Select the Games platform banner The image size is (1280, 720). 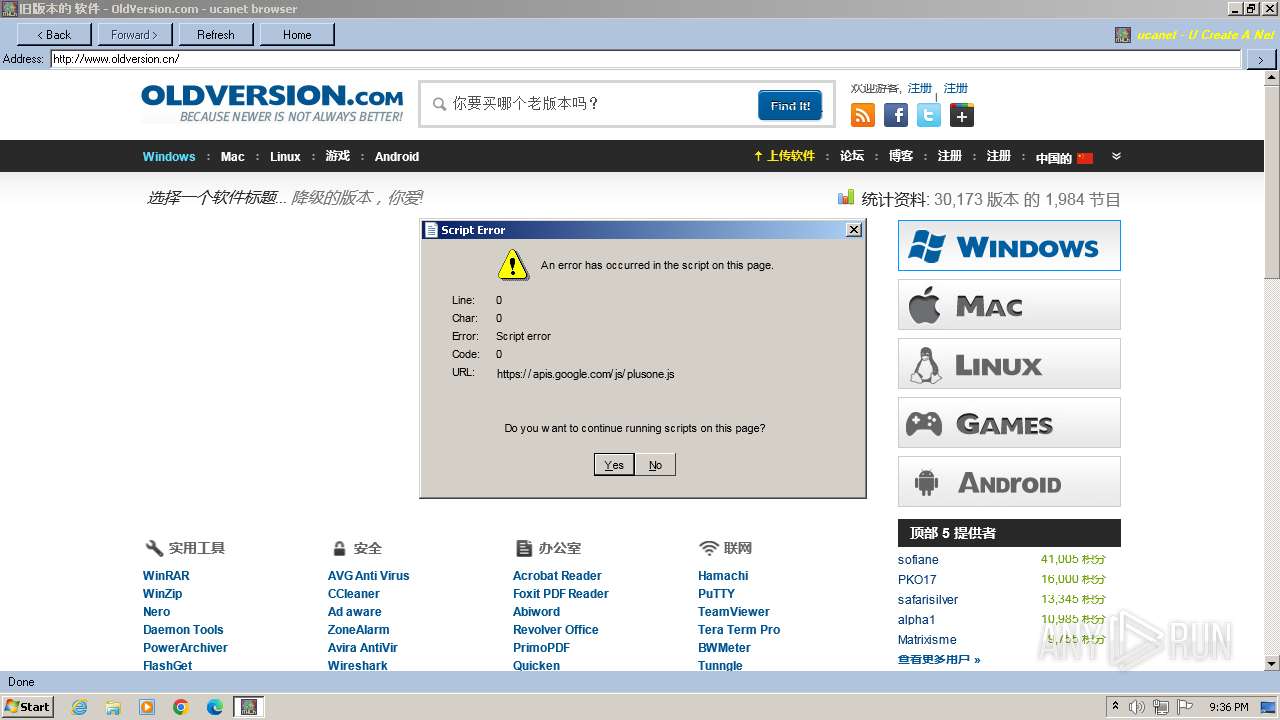tap(1009, 423)
